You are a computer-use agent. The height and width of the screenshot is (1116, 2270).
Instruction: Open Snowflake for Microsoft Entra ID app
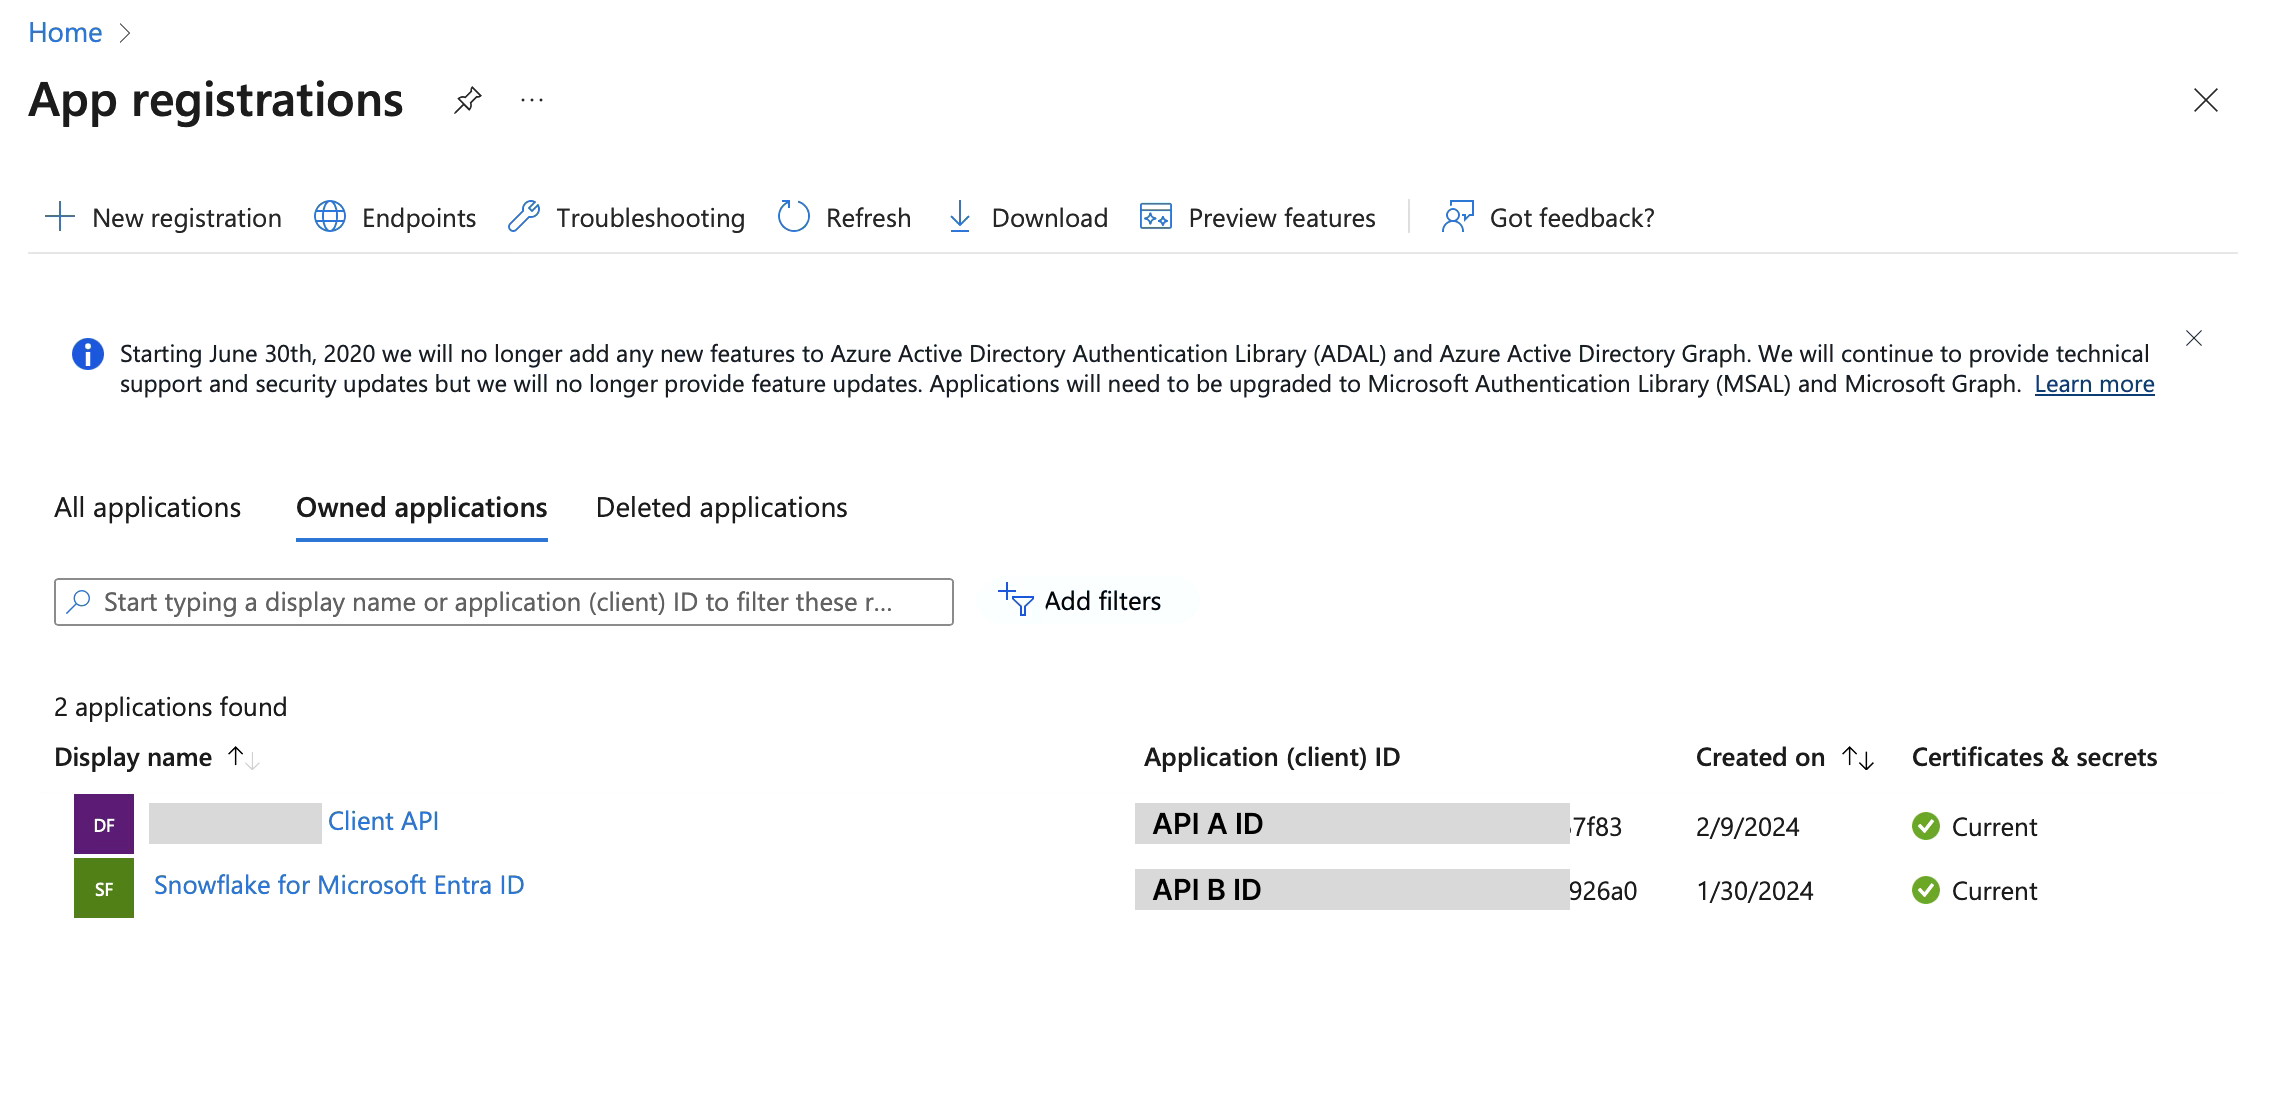pos(339,885)
